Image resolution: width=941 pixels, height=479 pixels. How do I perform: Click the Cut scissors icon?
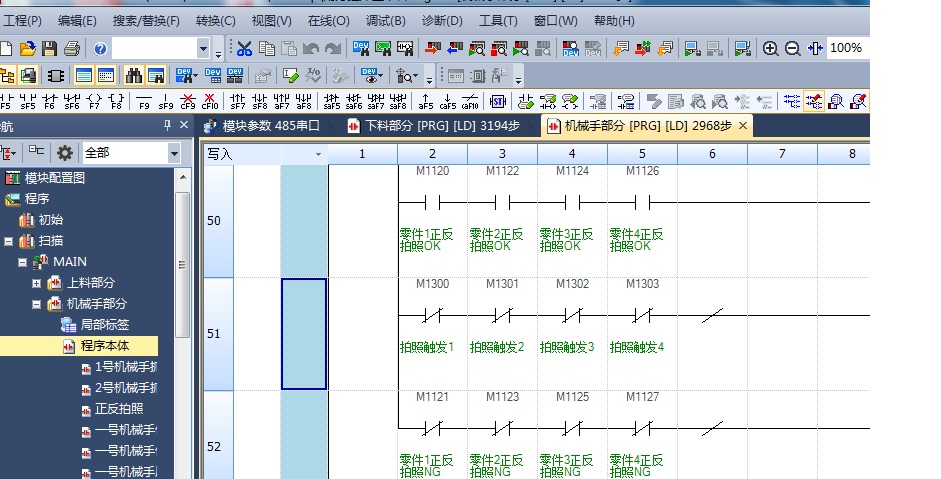click(244, 48)
